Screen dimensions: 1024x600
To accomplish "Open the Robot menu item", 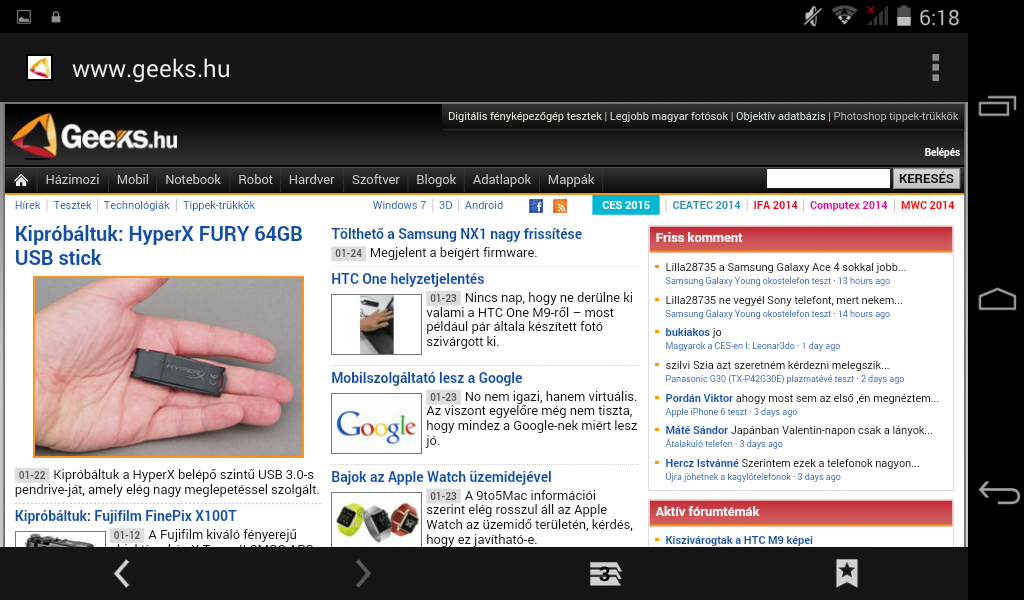I will (255, 180).
